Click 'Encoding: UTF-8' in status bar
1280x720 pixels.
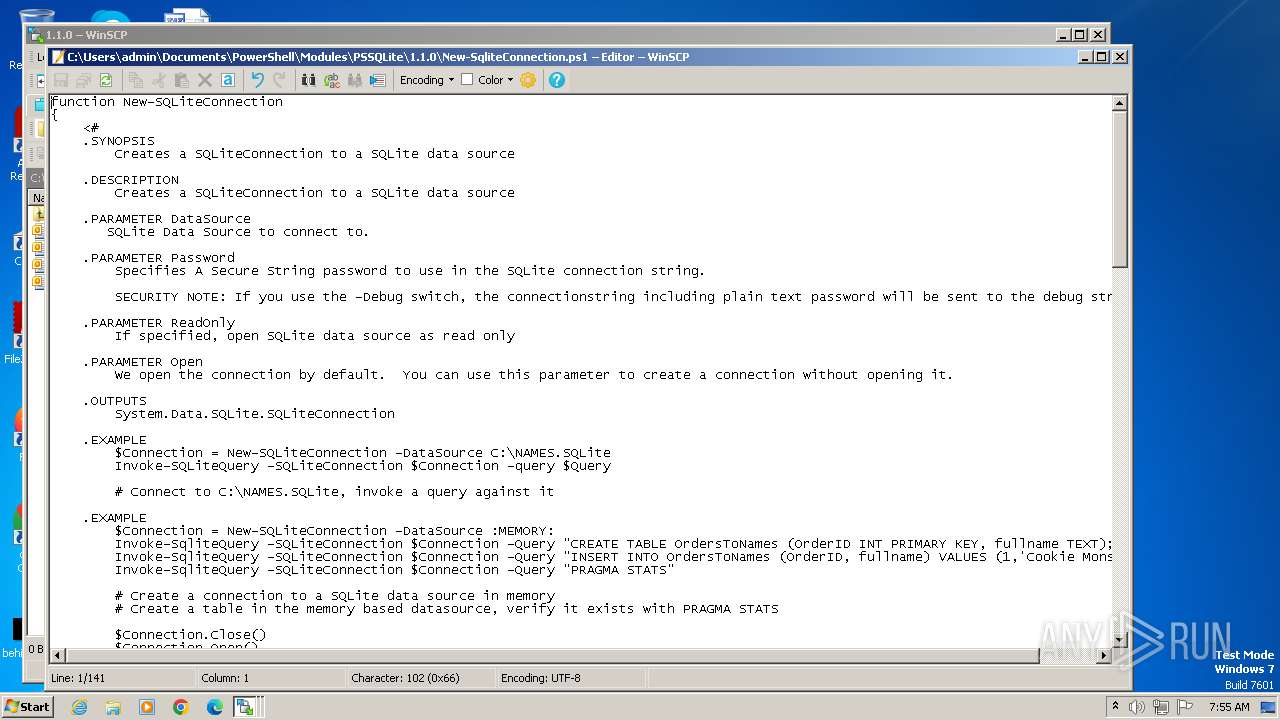click(540, 678)
